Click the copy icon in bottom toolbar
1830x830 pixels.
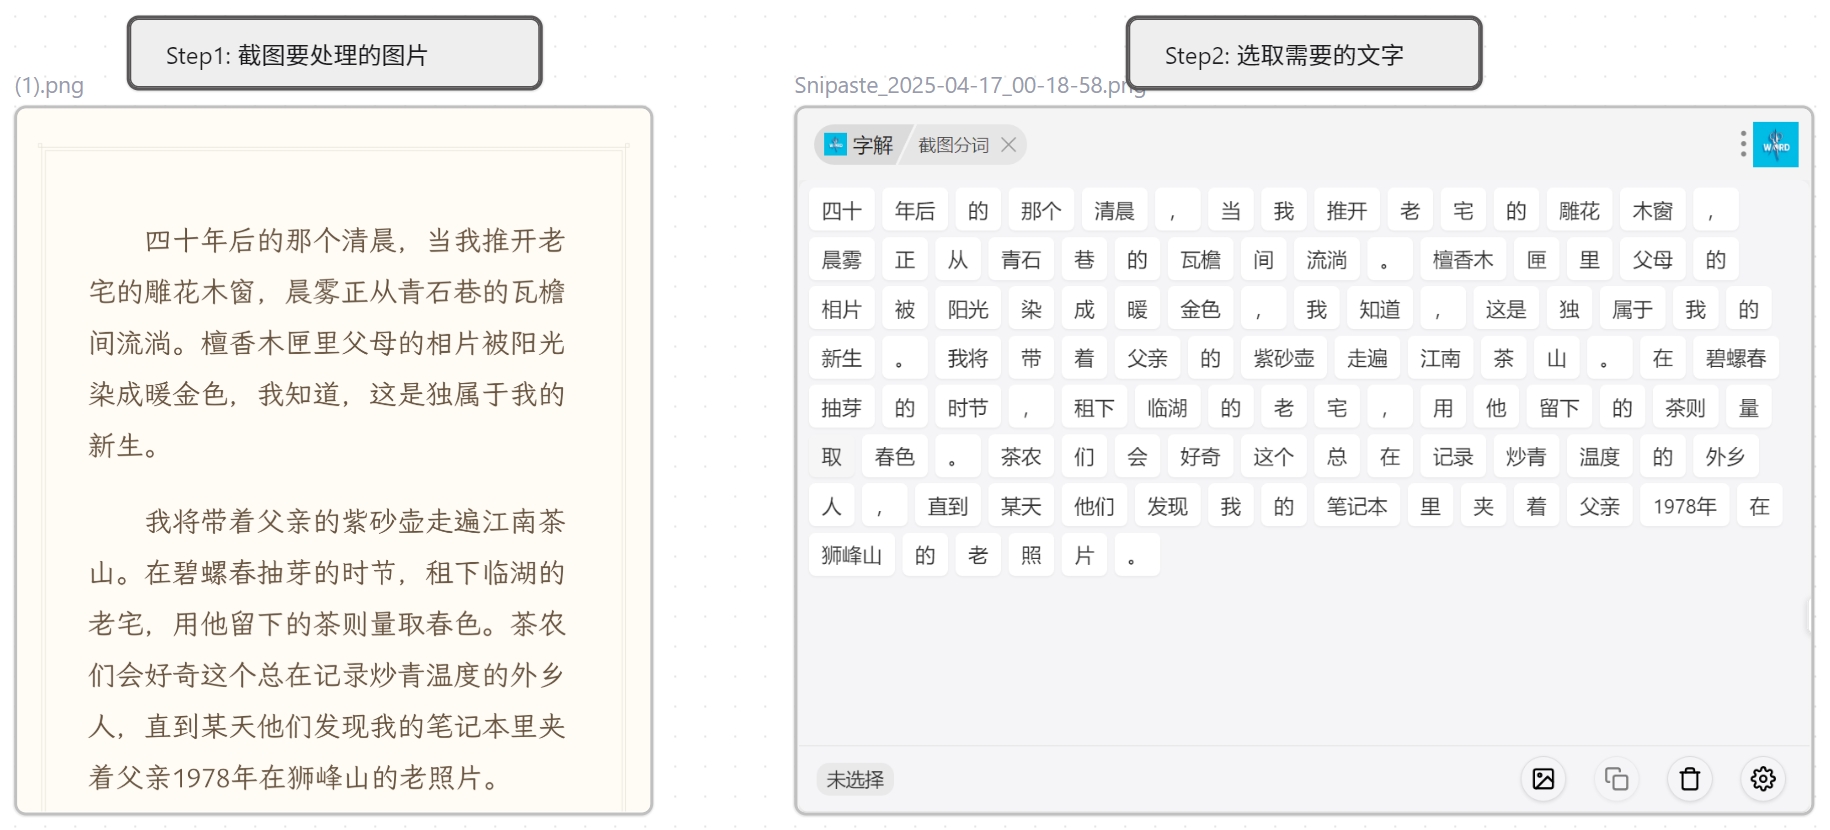(1616, 779)
